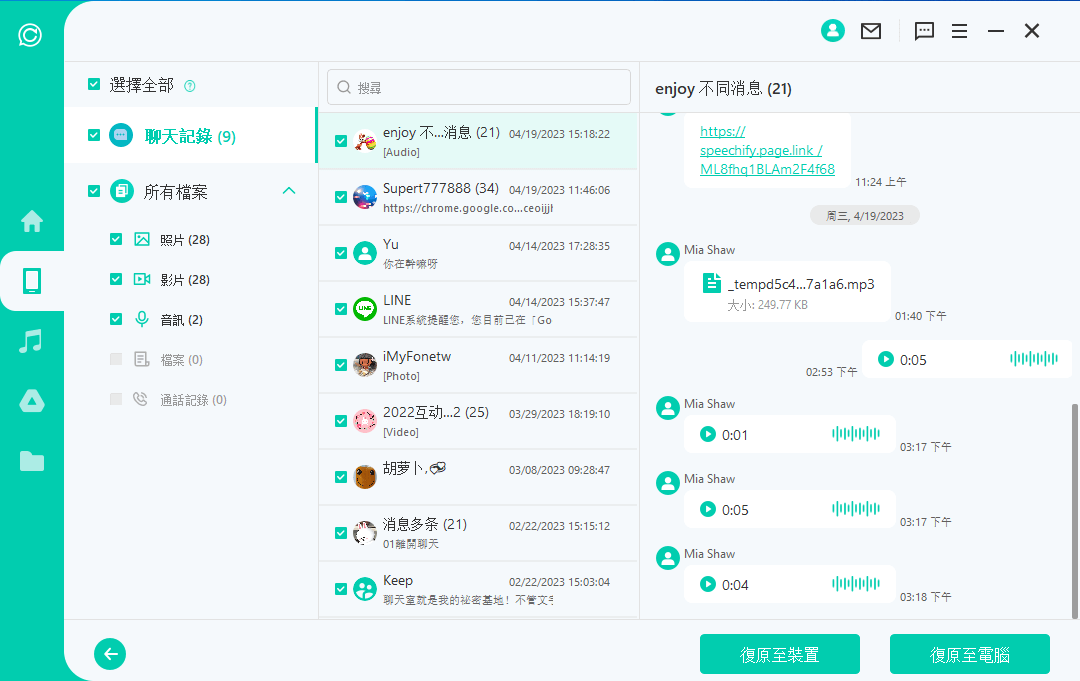Deselect the Supert777888 conversation checkbox
The width and height of the screenshot is (1080, 681).
tap(341, 197)
